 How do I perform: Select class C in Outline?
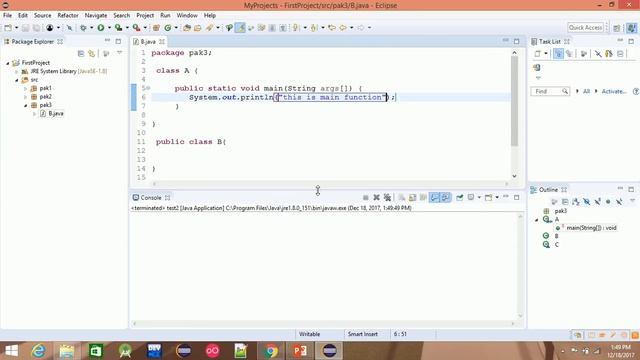[556, 245]
